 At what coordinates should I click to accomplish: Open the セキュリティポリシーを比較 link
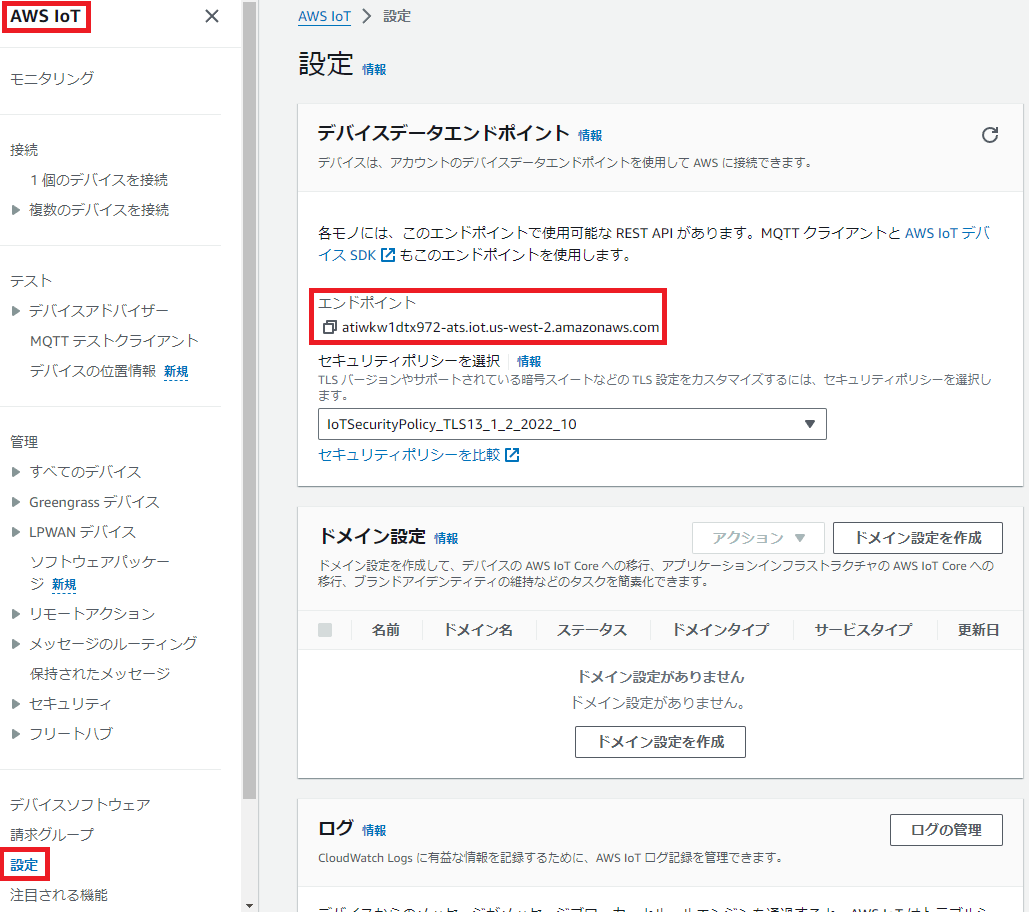(x=418, y=455)
